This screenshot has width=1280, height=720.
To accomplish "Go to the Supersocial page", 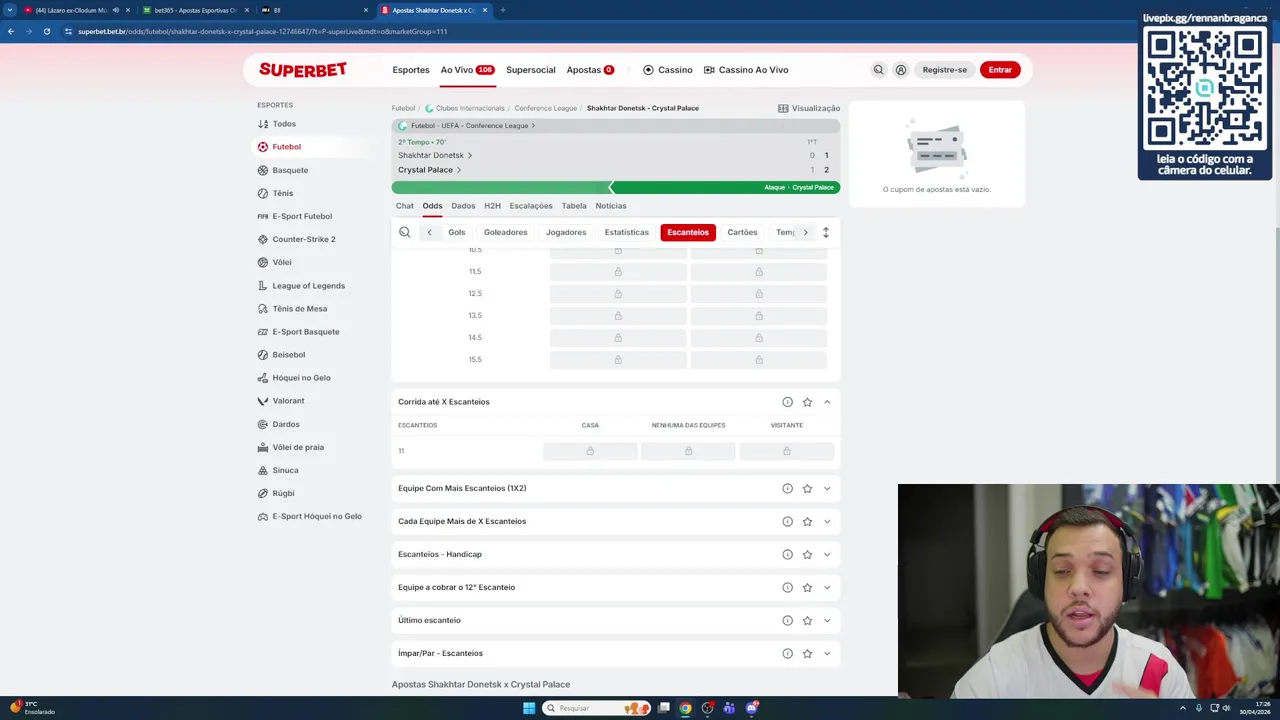I will [x=531, y=70].
